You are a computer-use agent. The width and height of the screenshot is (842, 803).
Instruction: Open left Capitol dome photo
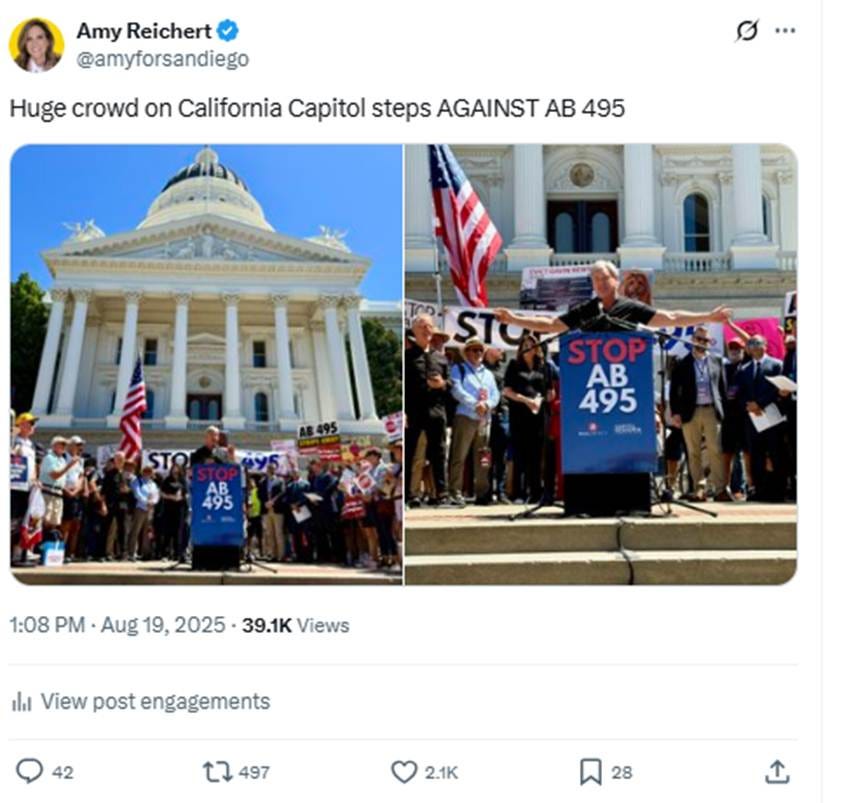click(x=206, y=364)
